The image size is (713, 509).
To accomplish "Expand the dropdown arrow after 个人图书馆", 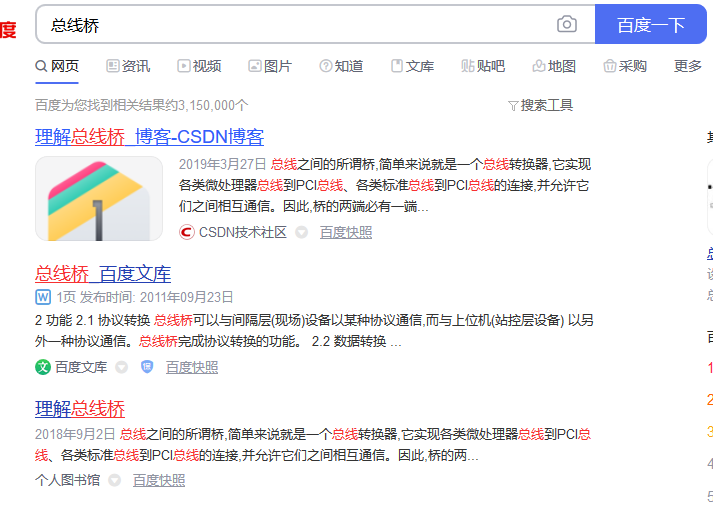I will click(x=115, y=480).
